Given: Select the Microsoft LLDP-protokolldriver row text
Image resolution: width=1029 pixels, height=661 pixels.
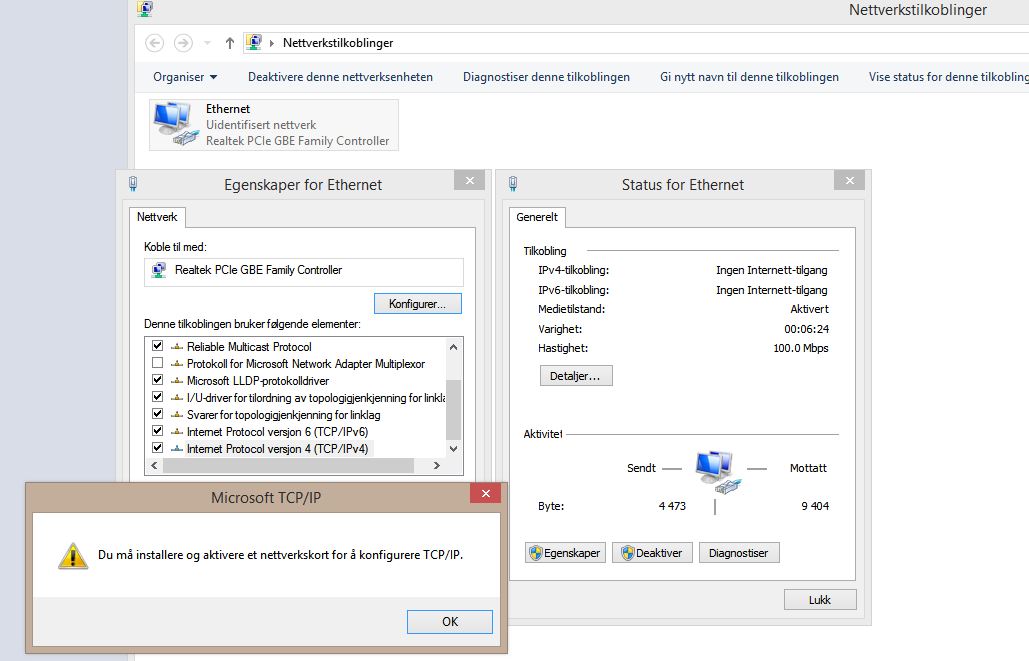Looking at the screenshot, I should 258,381.
